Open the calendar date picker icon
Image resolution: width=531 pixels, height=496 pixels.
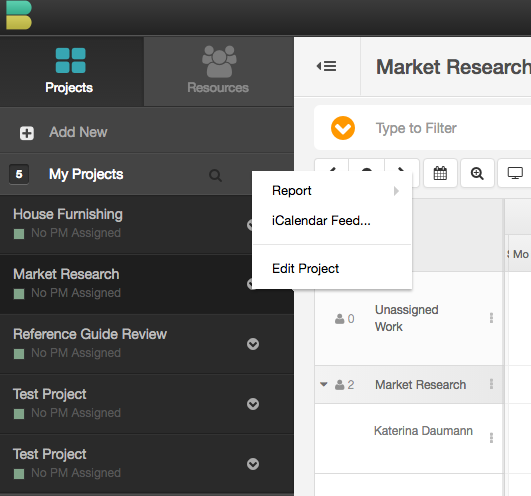click(440, 173)
